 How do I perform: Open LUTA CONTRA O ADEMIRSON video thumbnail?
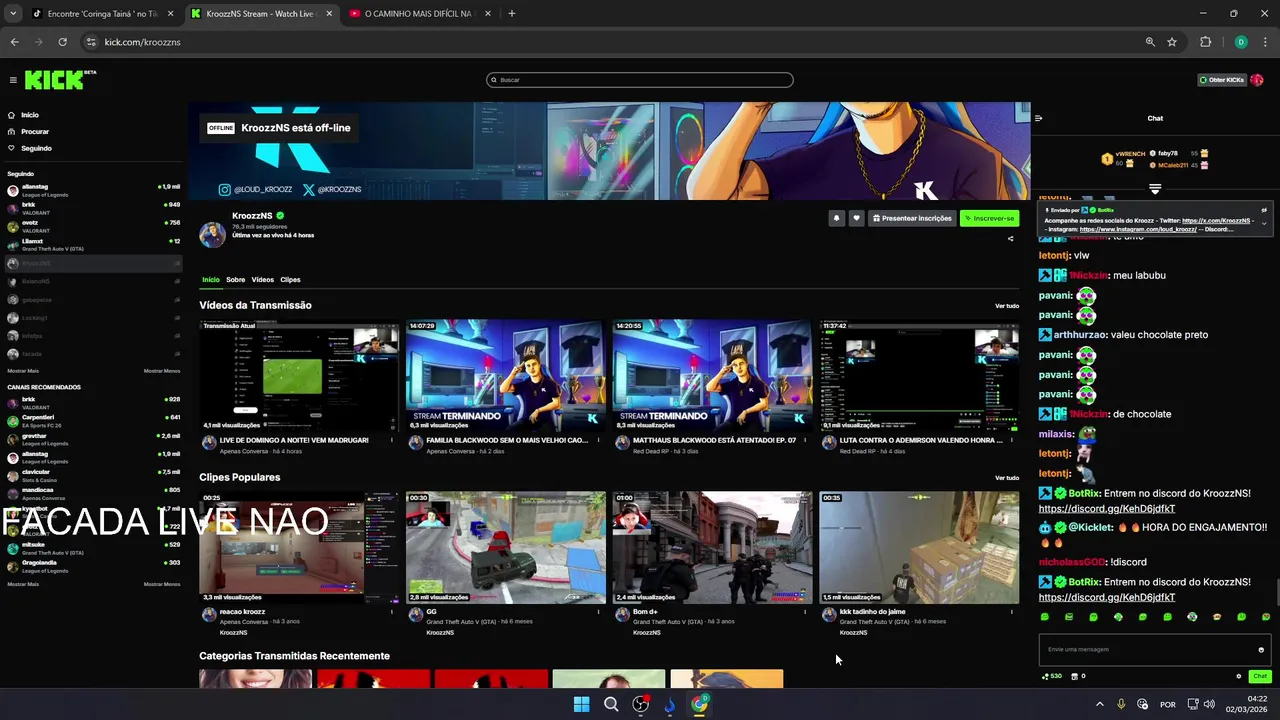tap(919, 376)
